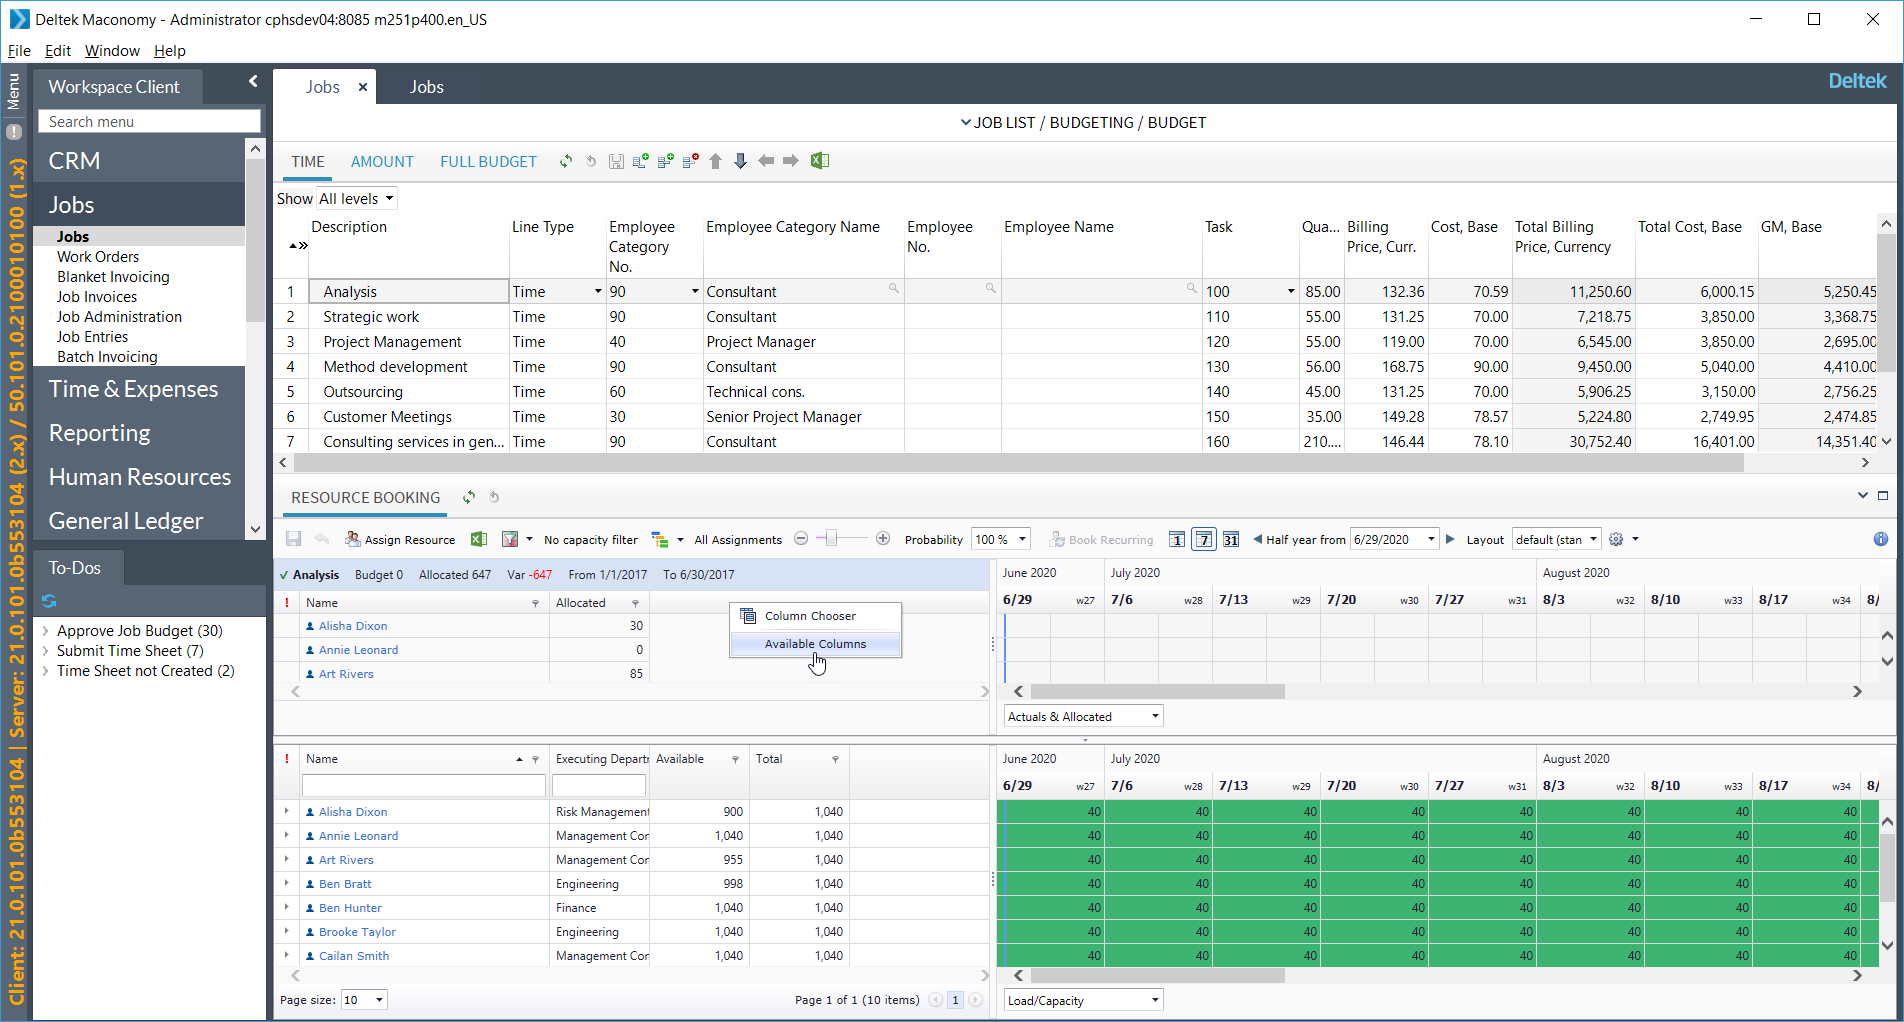Click the delete budget line icon
Image resolution: width=1904 pixels, height=1022 pixels.
pos(690,161)
